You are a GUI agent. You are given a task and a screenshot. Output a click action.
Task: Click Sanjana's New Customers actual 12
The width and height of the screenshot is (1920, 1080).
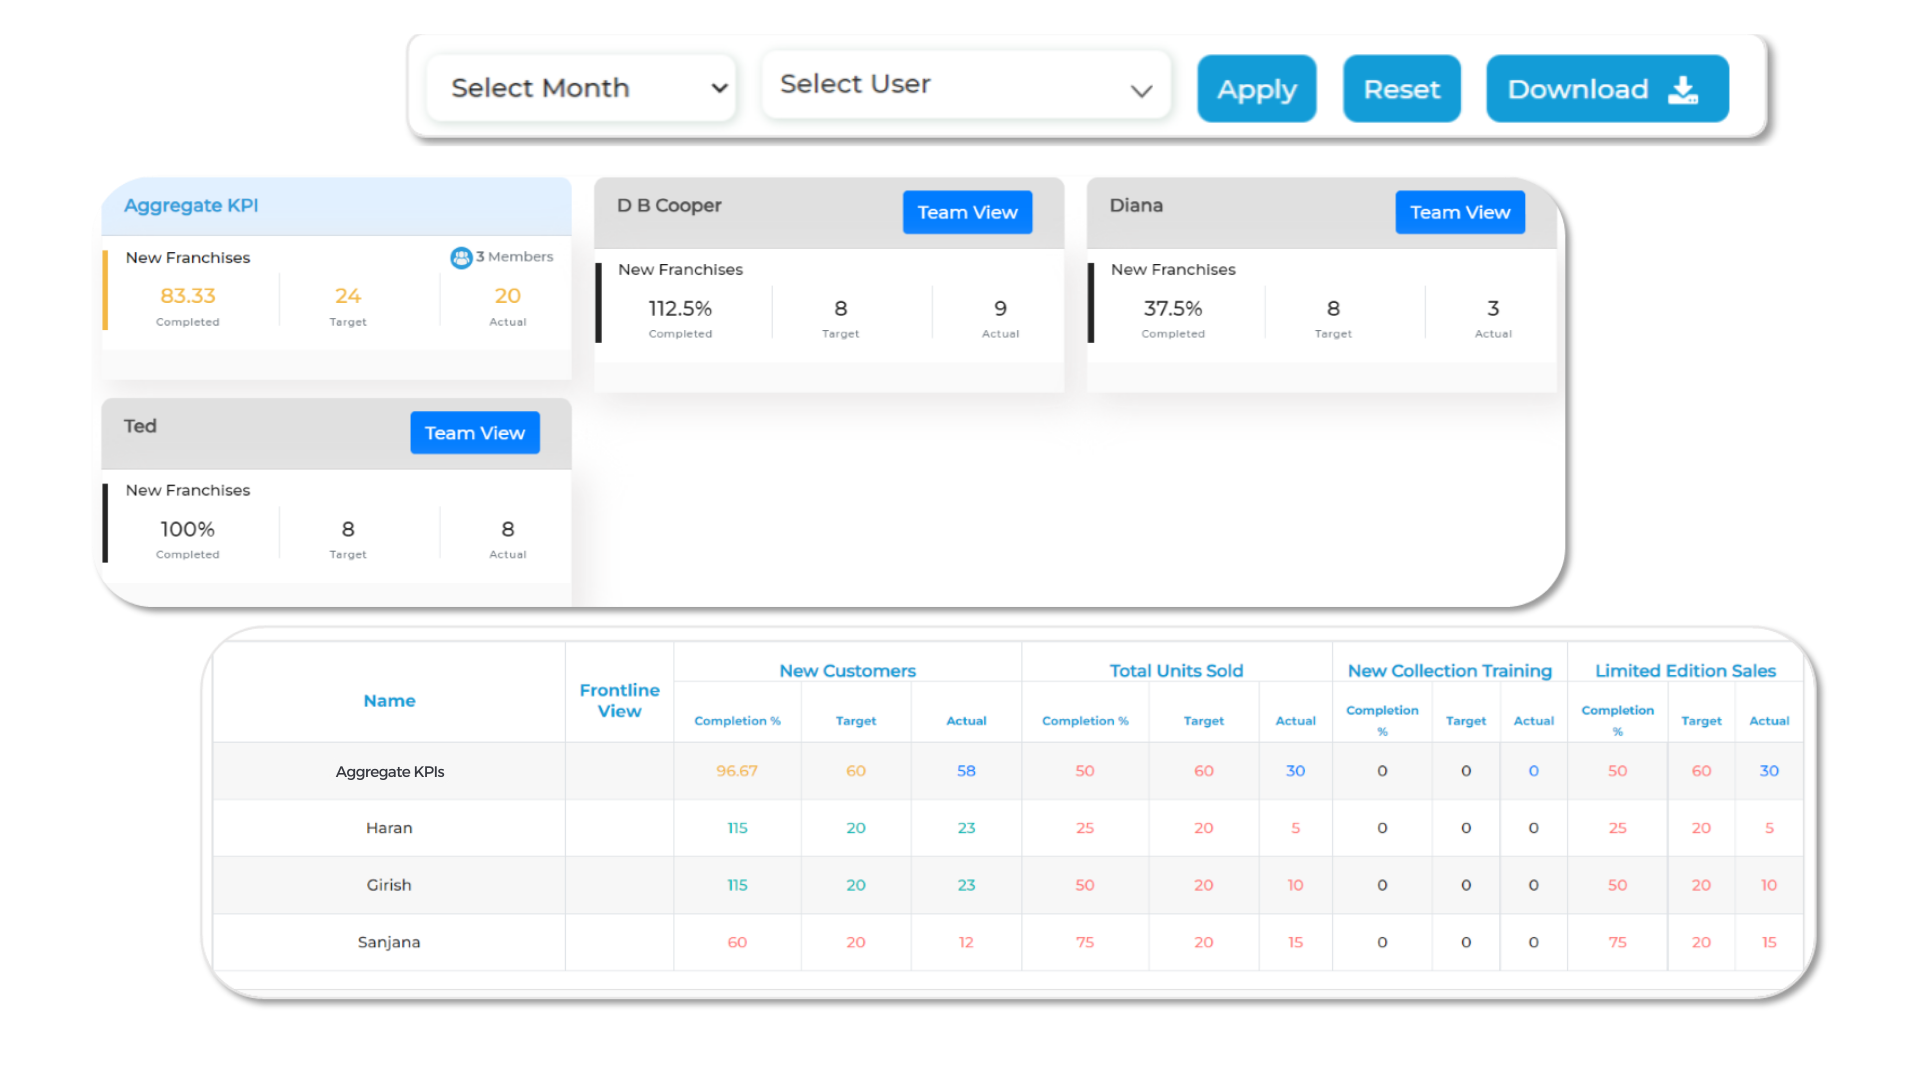coord(966,942)
